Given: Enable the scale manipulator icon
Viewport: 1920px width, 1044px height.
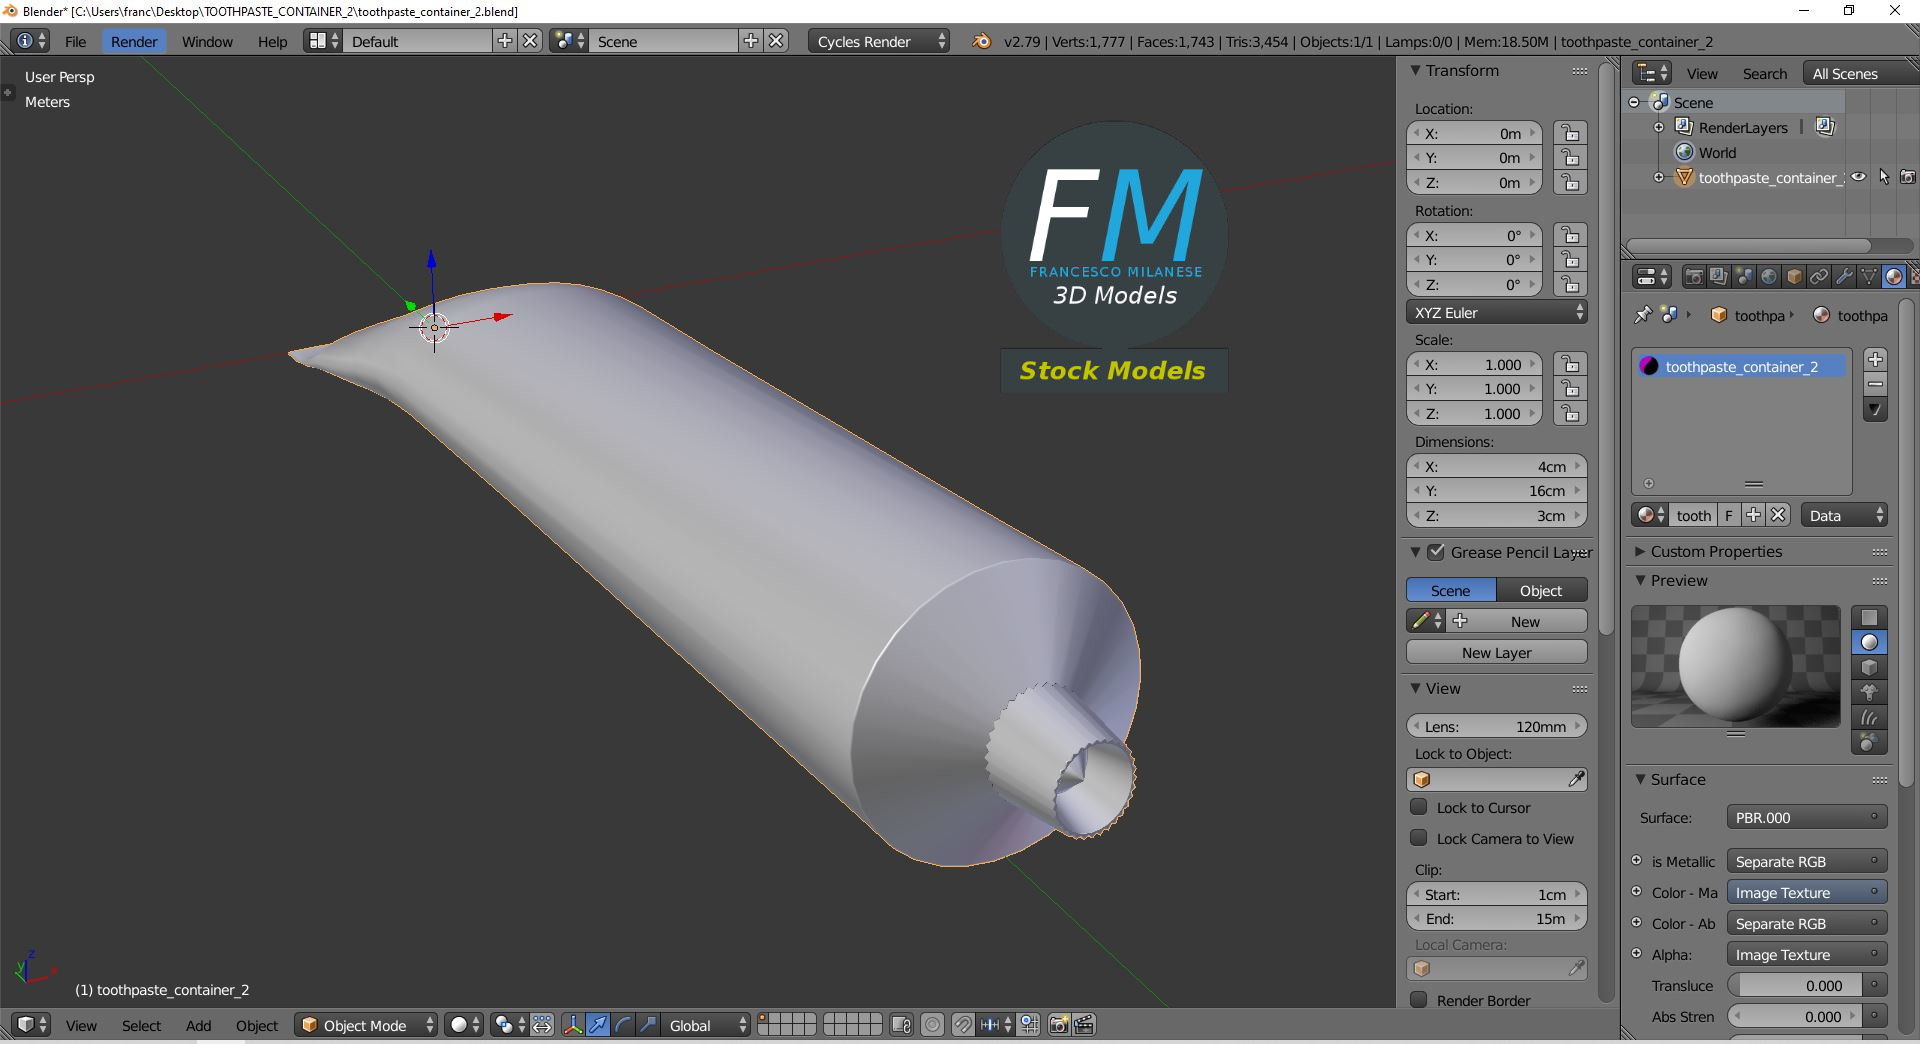Looking at the screenshot, I should pos(648,1025).
